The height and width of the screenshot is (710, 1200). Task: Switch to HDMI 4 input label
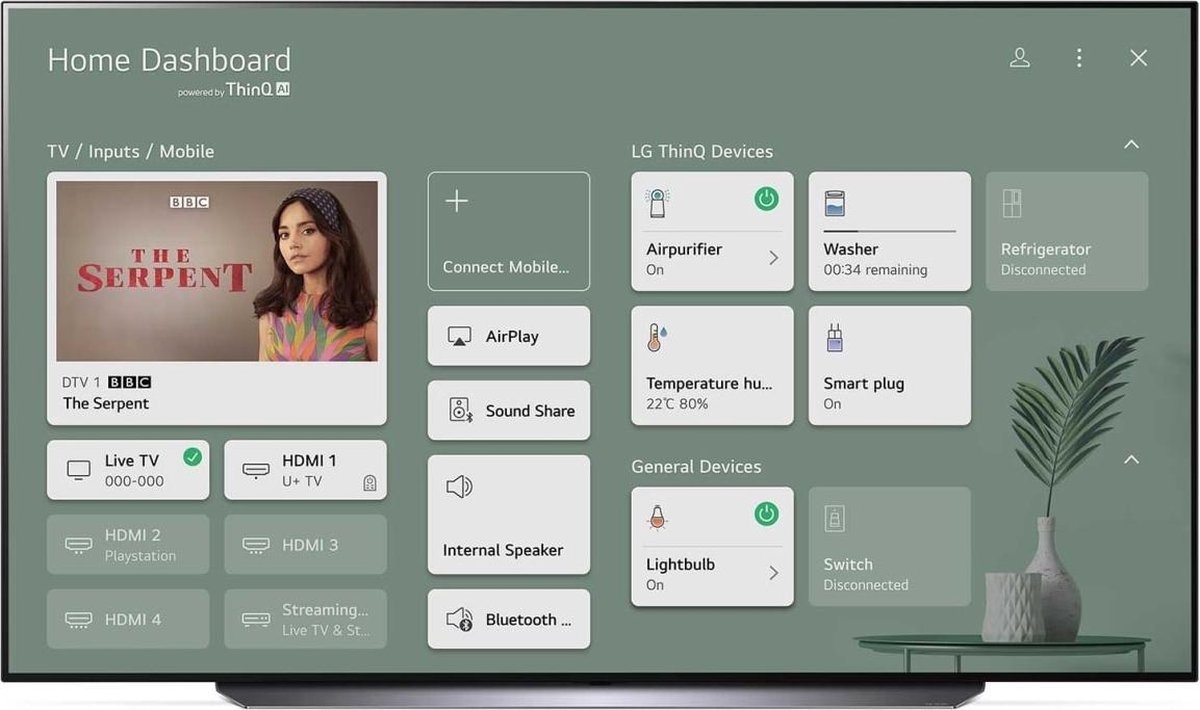[133, 619]
